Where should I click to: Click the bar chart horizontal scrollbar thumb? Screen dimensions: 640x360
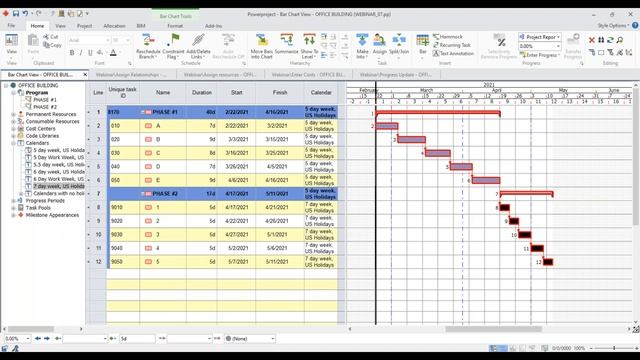(493, 329)
